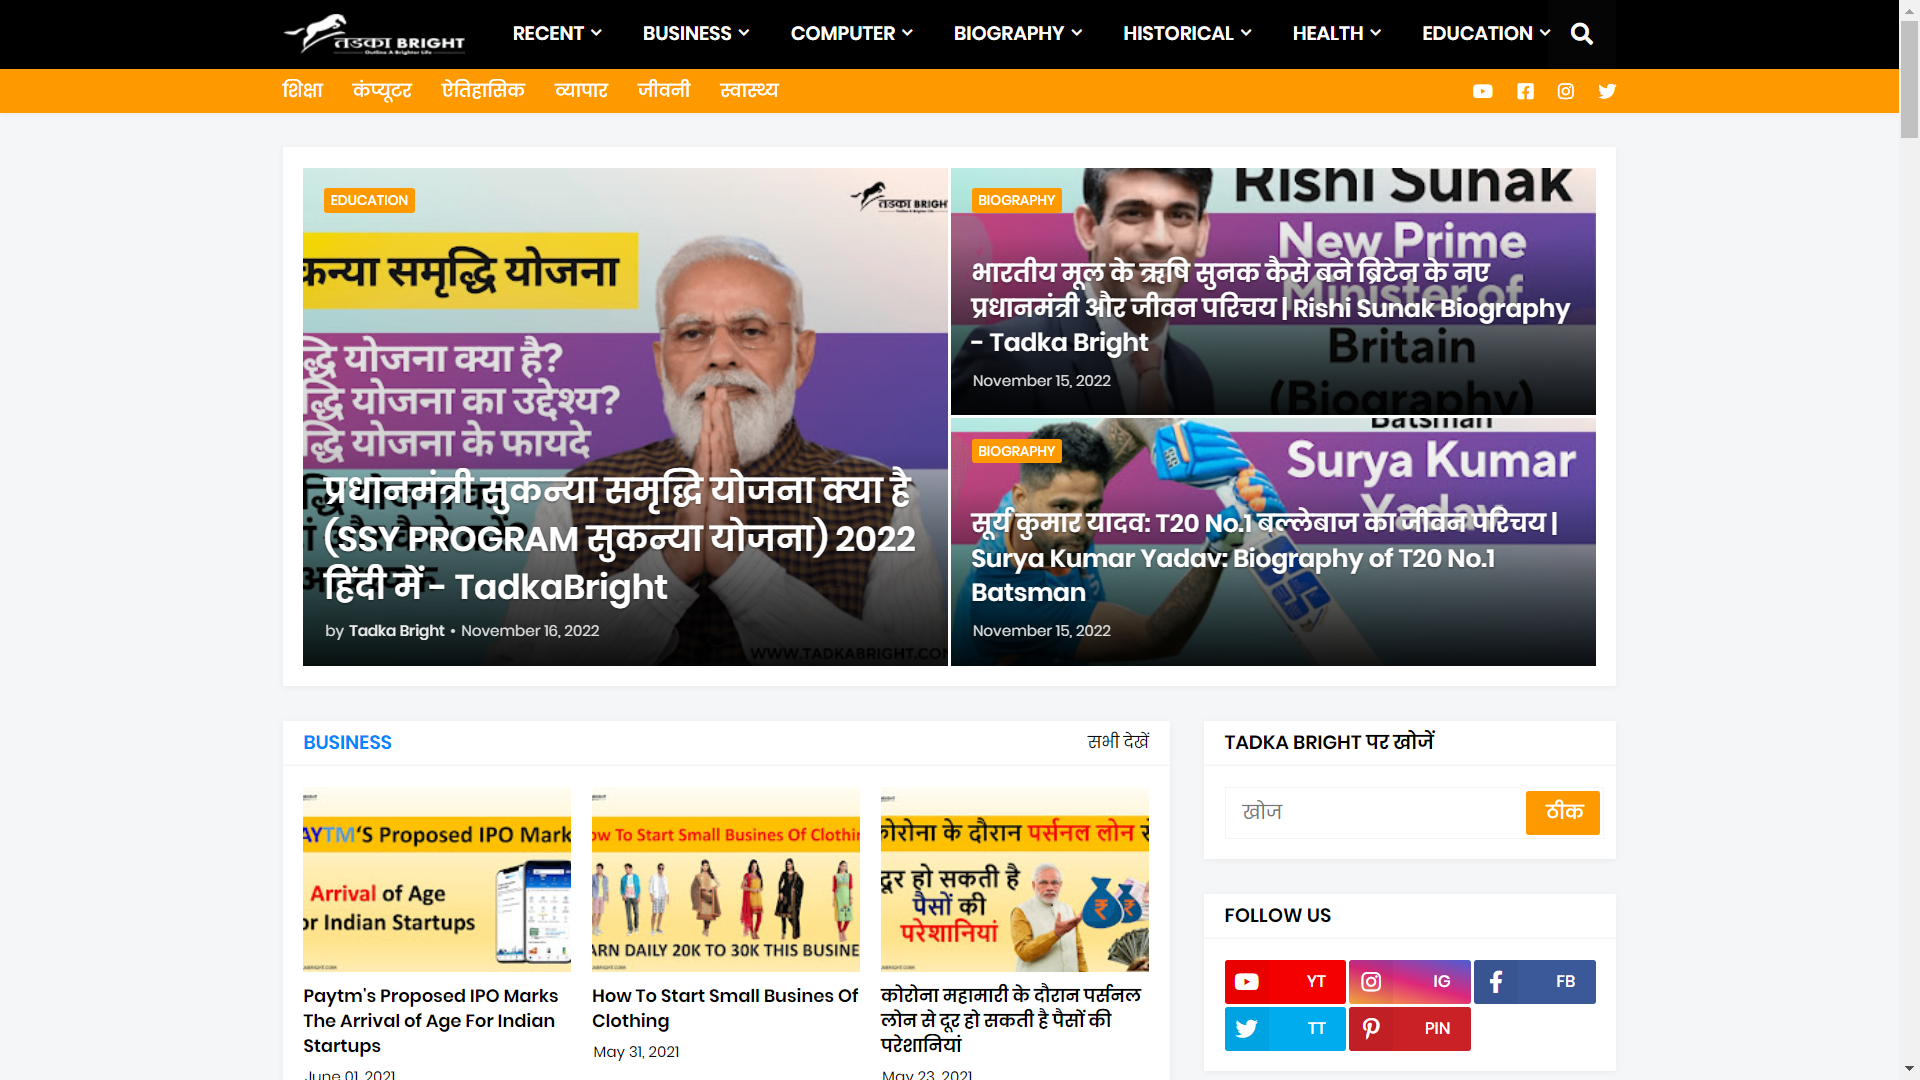Click the IG follow button
This screenshot has width=1920, height=1080.
coord(1410,981)
